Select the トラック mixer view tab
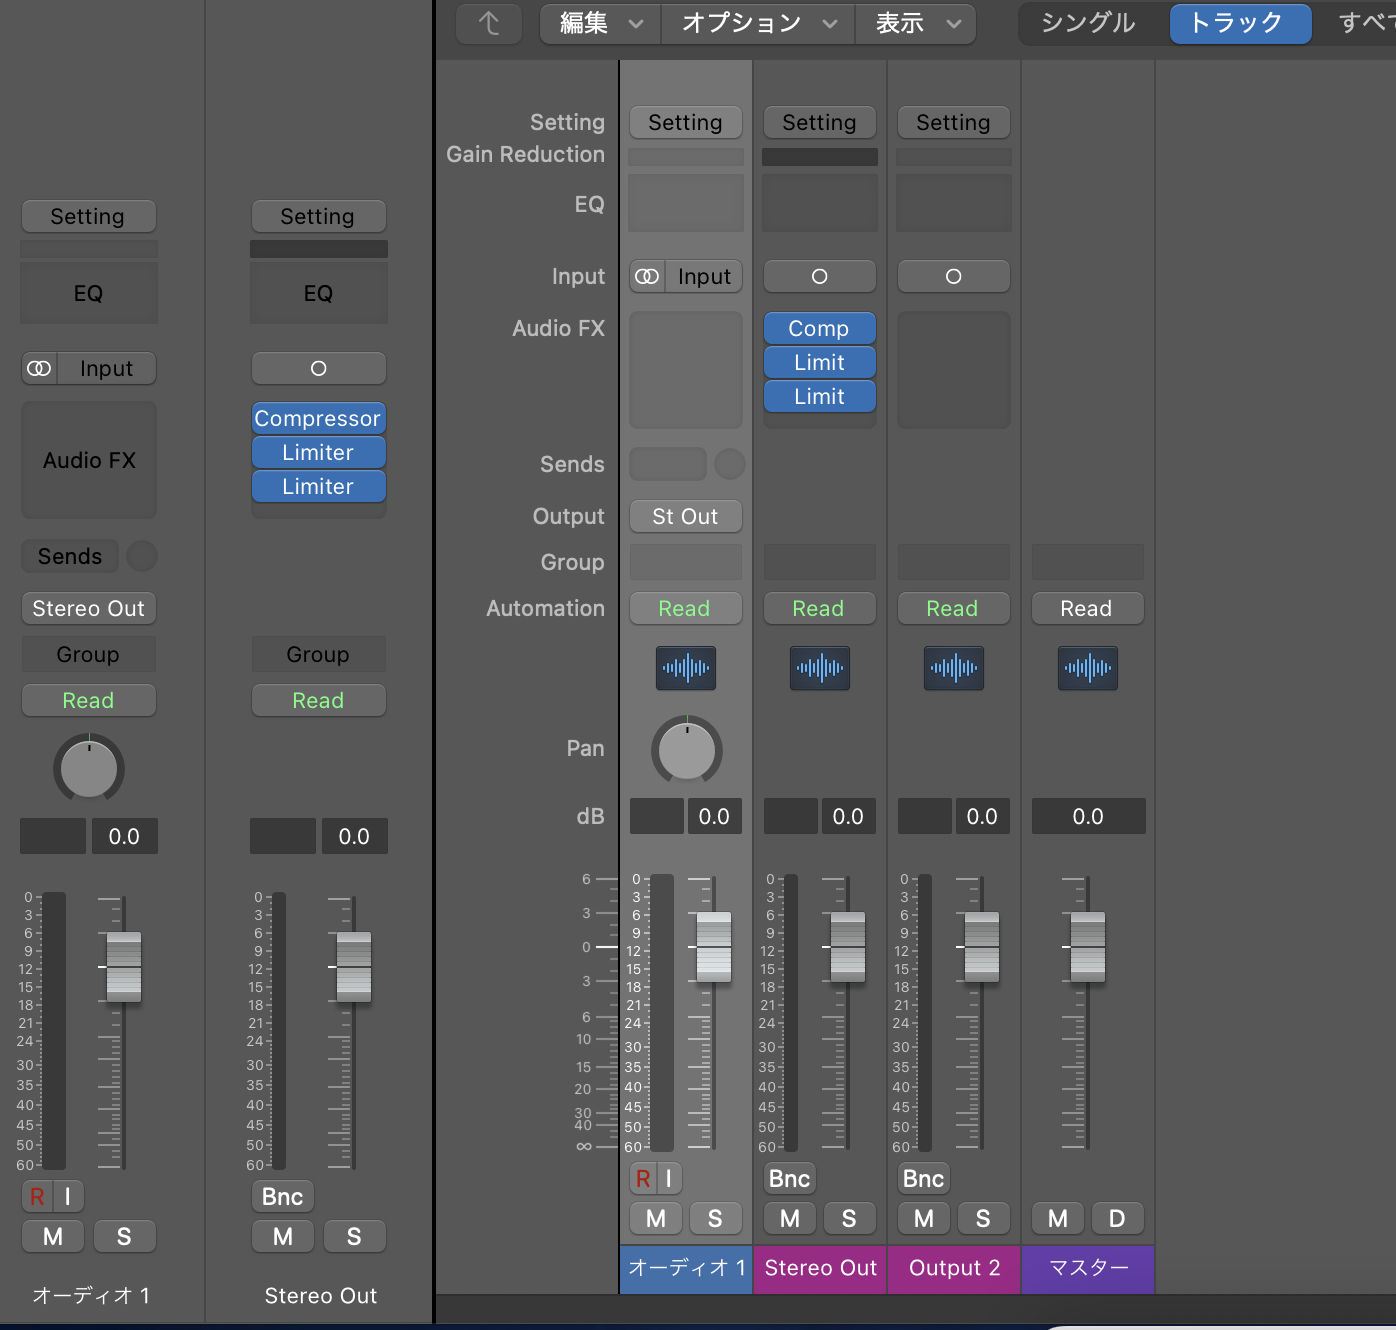Viewport: 1396px width, 1330px height. click(1239, 23)
